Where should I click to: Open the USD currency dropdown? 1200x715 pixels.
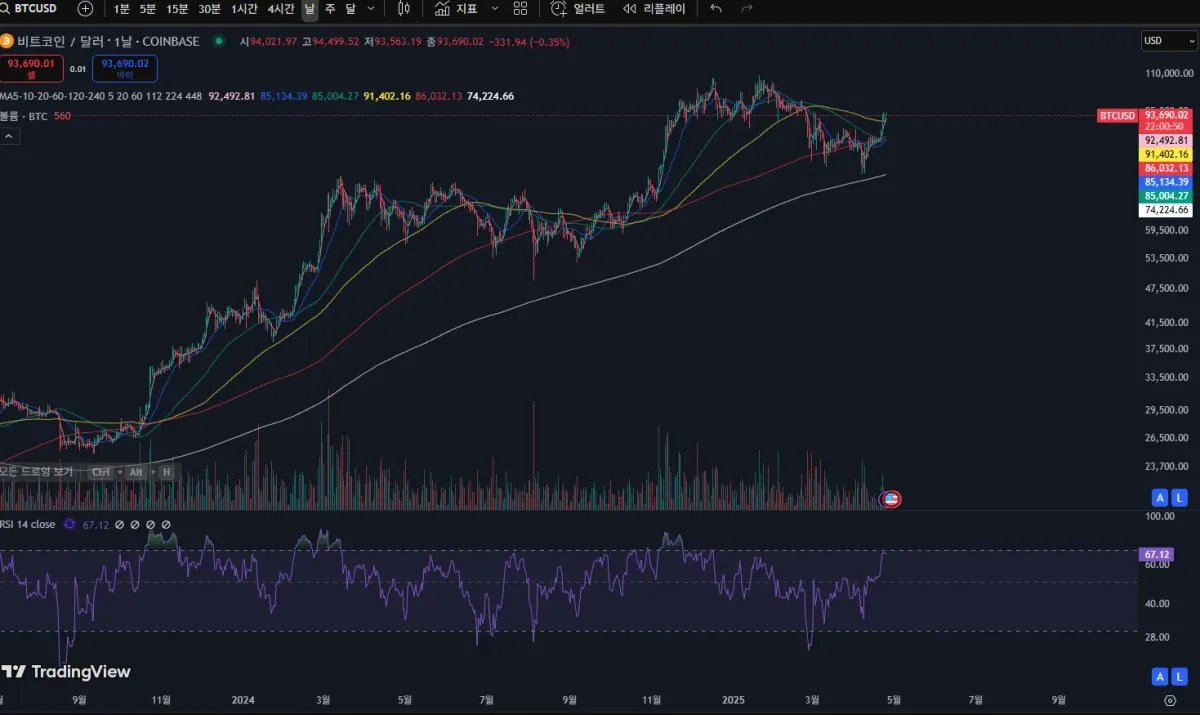(x=1169, y=41)
